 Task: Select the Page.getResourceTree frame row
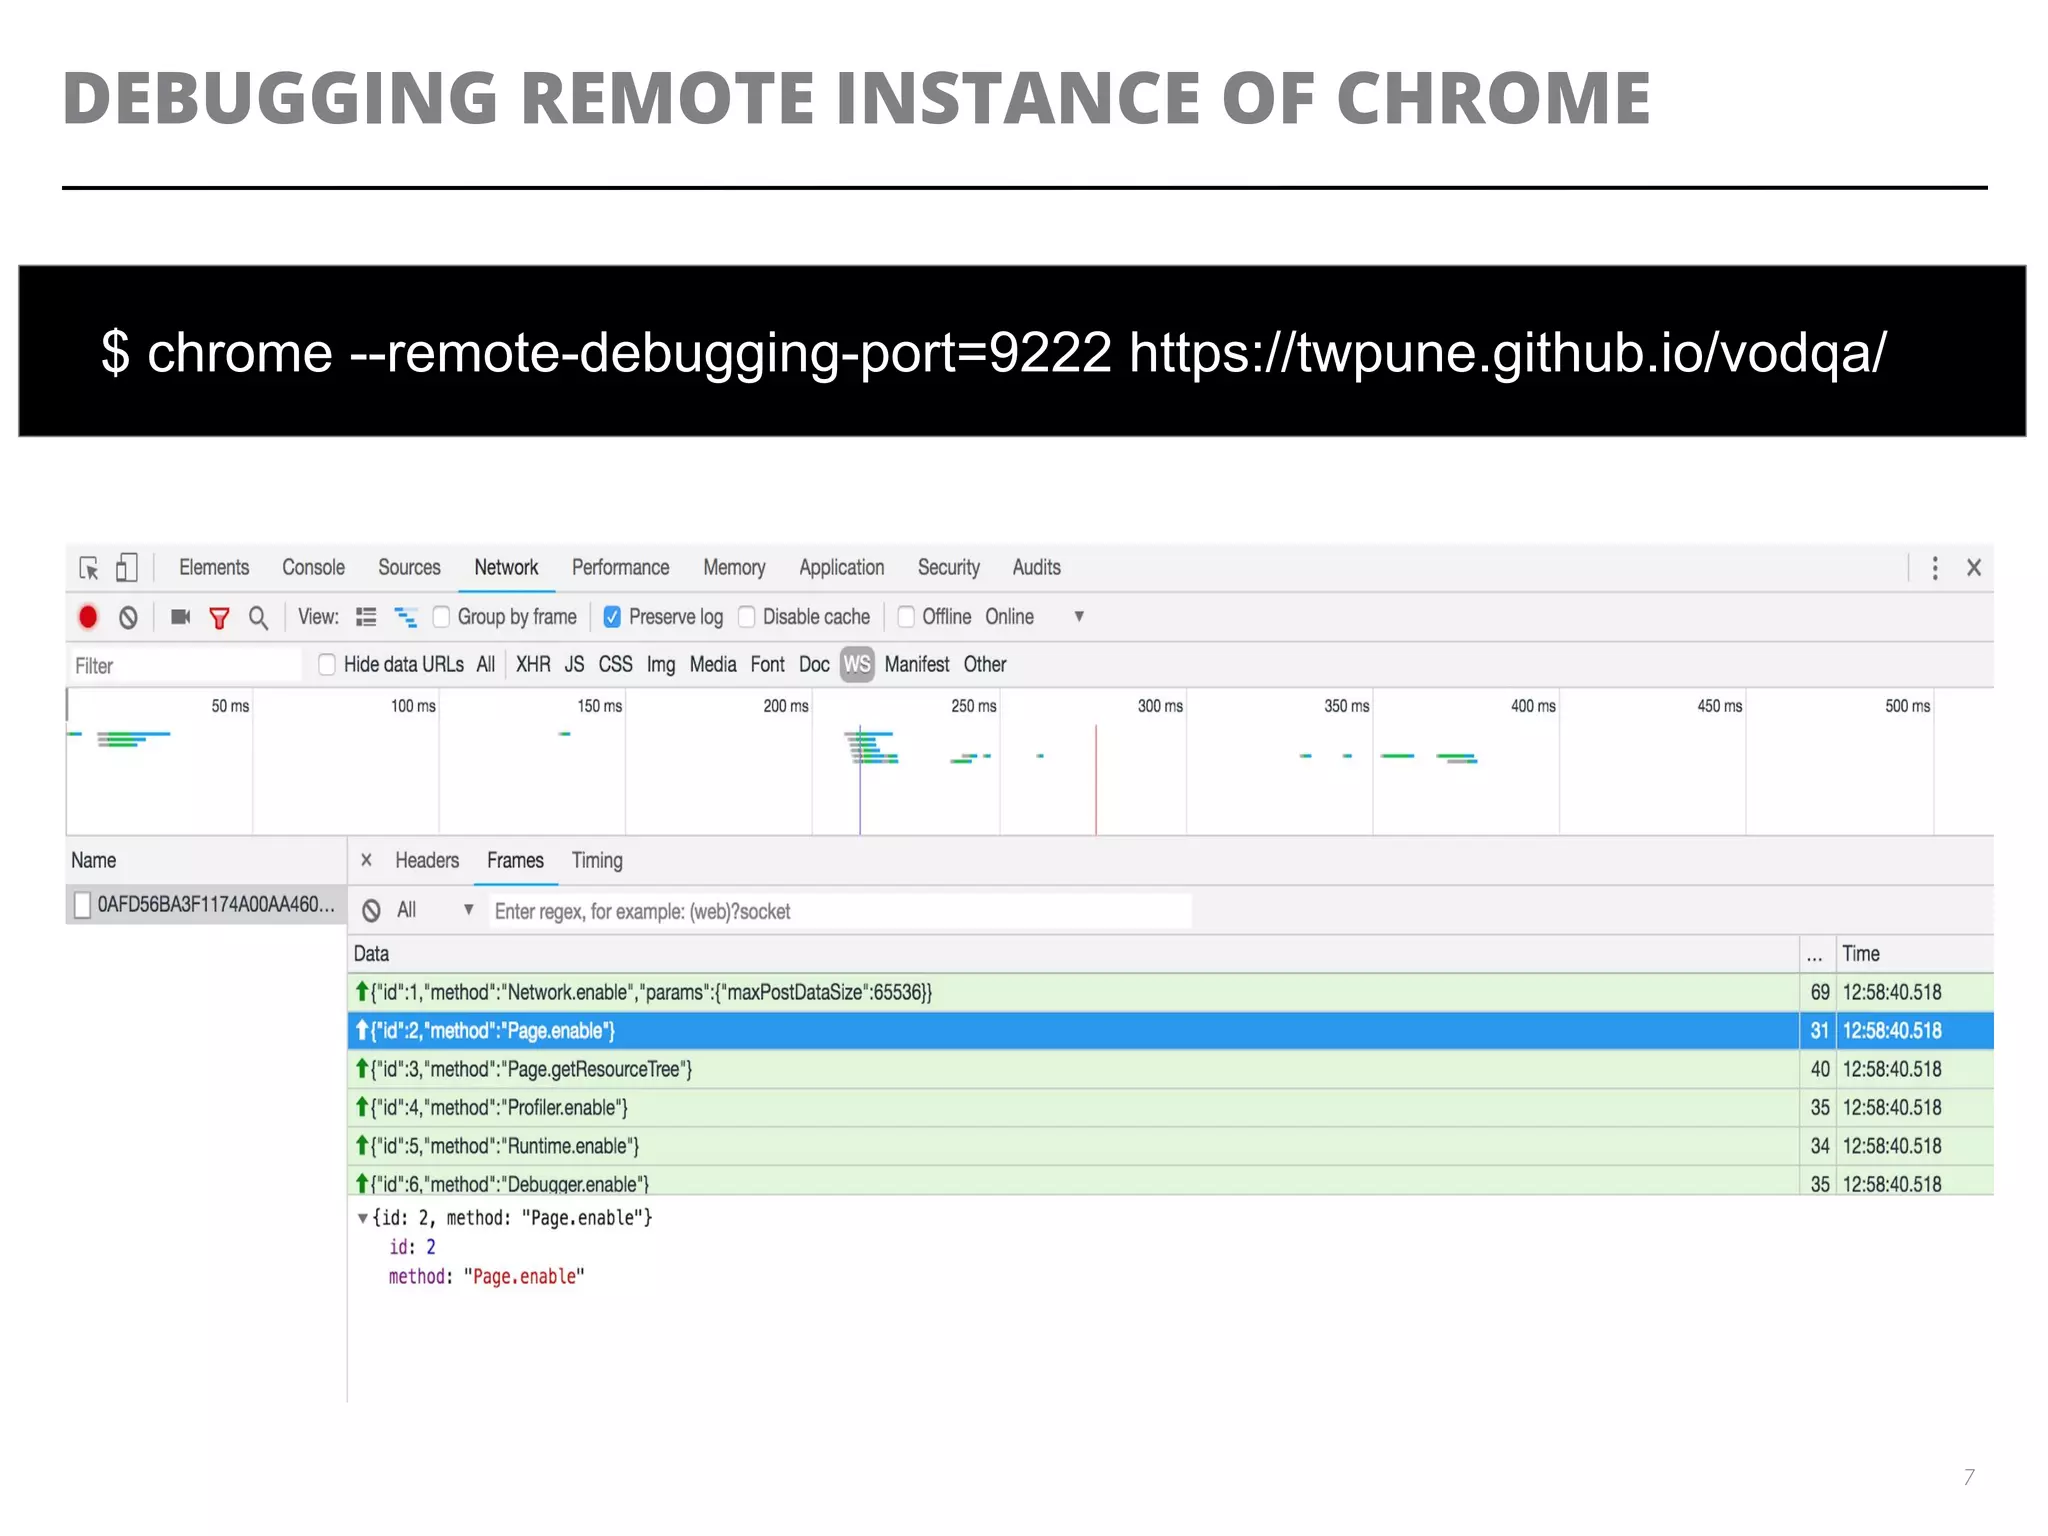coord(1170,1069)
